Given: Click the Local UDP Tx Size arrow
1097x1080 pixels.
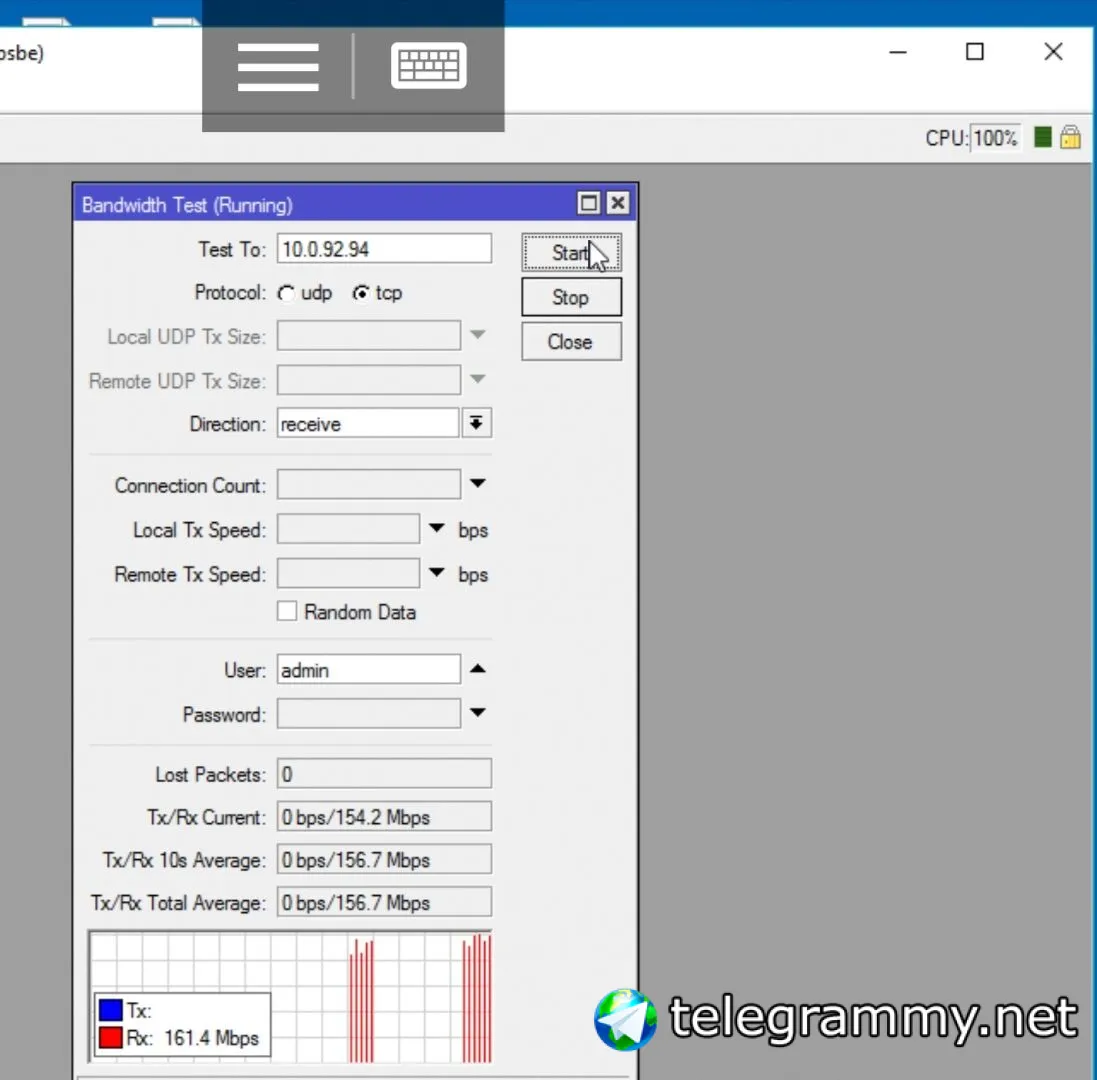Looking at the screenshot, I should (x=478, y=334).
